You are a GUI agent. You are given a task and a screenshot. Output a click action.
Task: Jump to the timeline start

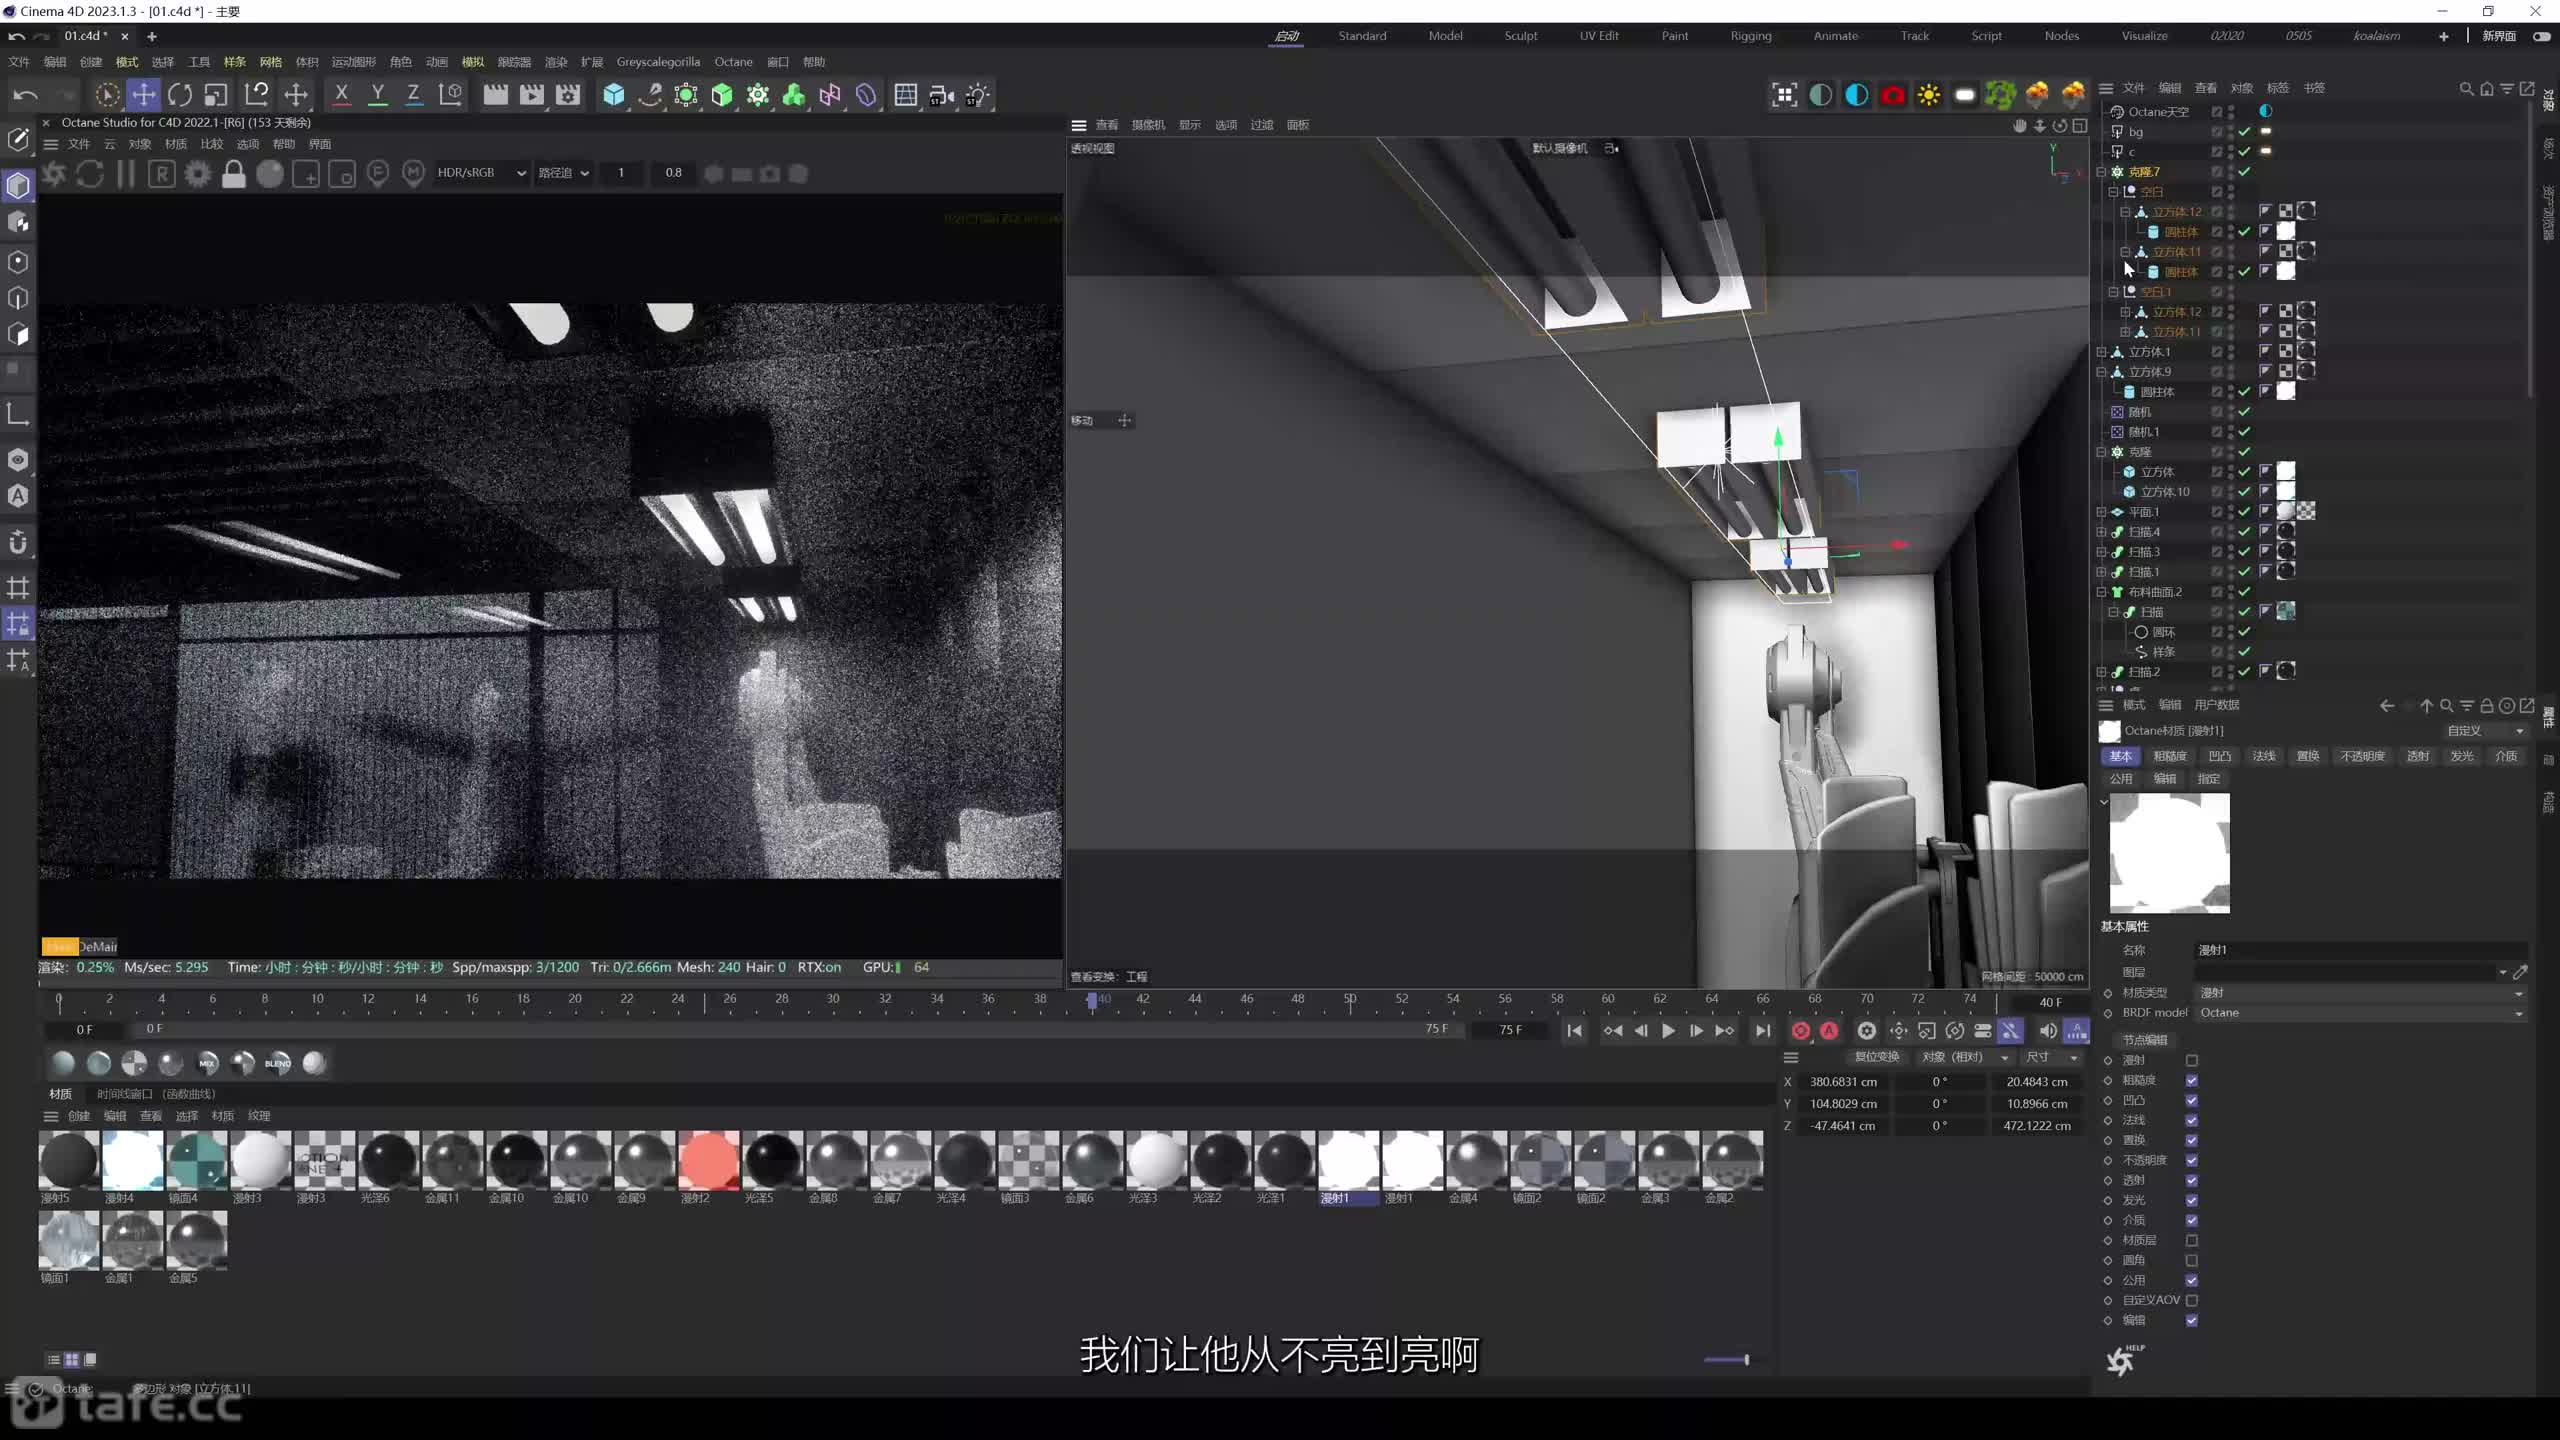[1574, 1031]
